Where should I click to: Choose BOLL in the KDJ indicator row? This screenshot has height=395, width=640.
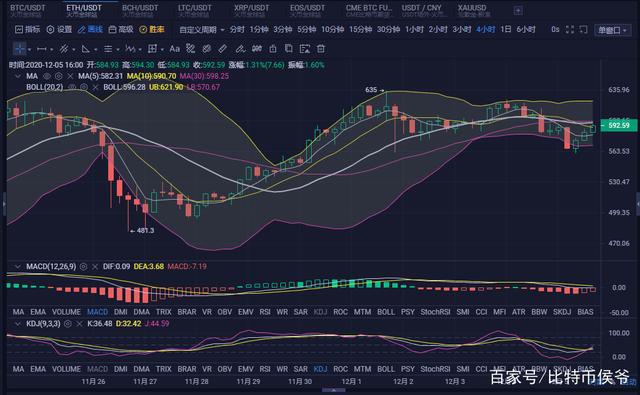[386, 369]
